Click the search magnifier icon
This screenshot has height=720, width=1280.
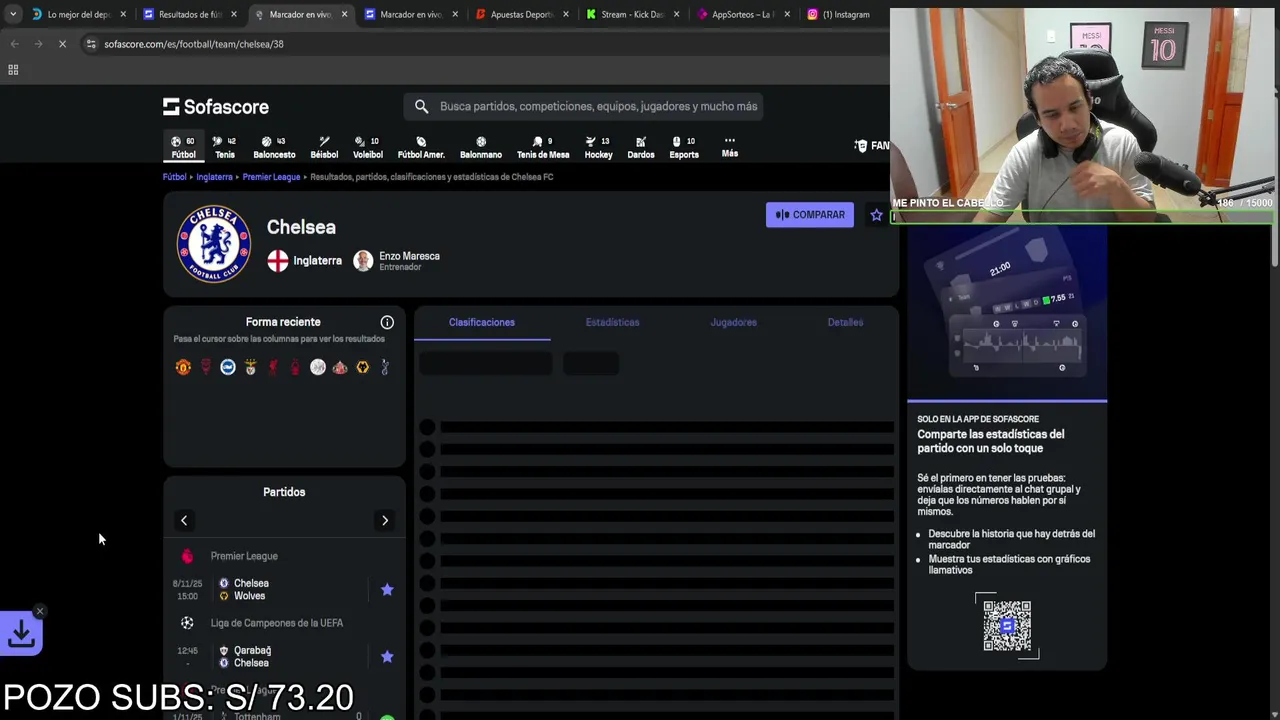421,106
